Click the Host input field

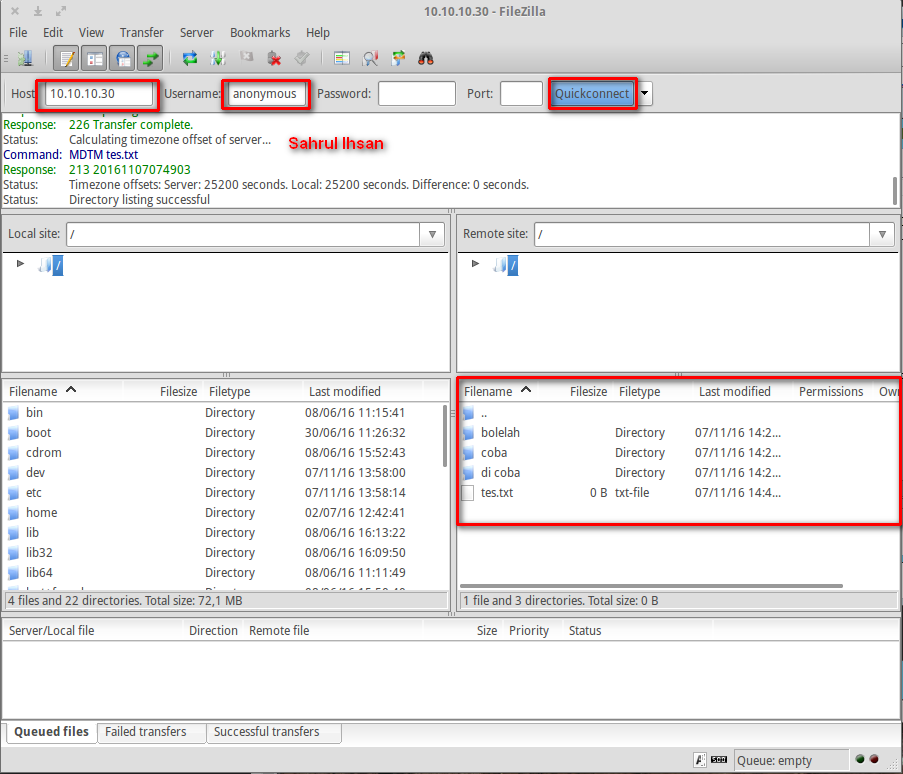pyautogui.click(x=99, y=94)
